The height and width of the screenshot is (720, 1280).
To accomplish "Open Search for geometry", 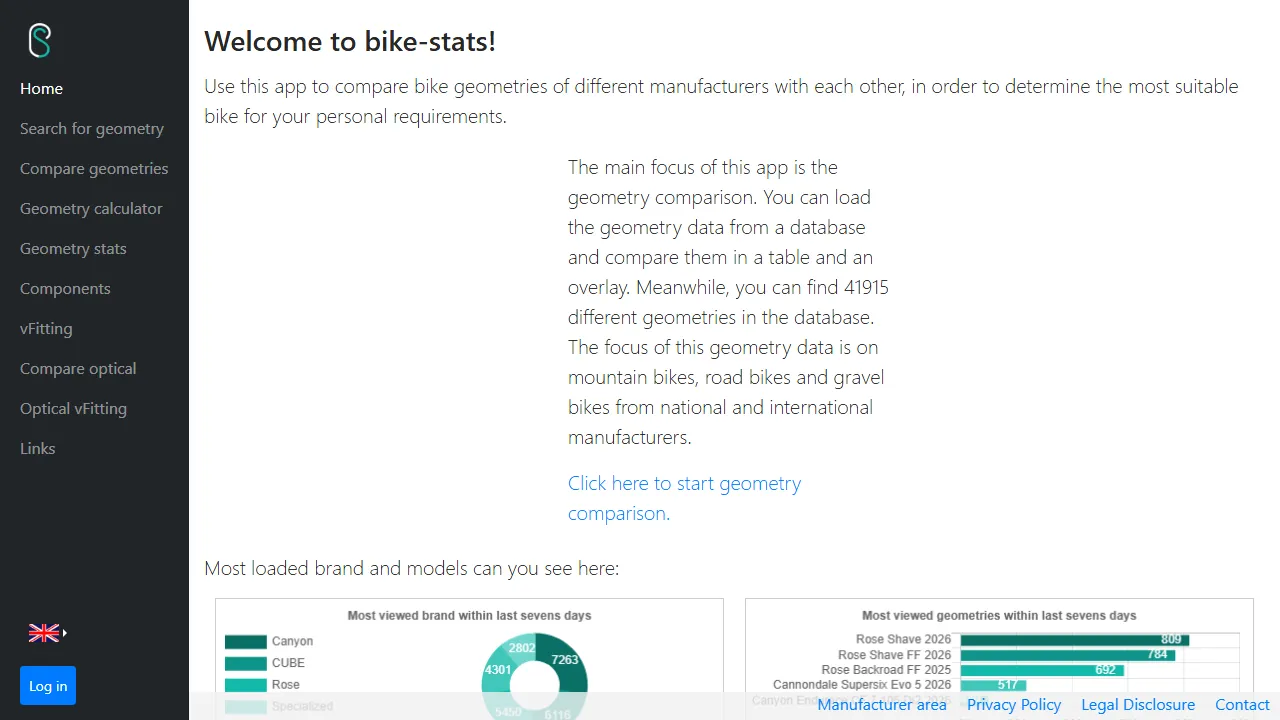I will (x=91, y=128).
